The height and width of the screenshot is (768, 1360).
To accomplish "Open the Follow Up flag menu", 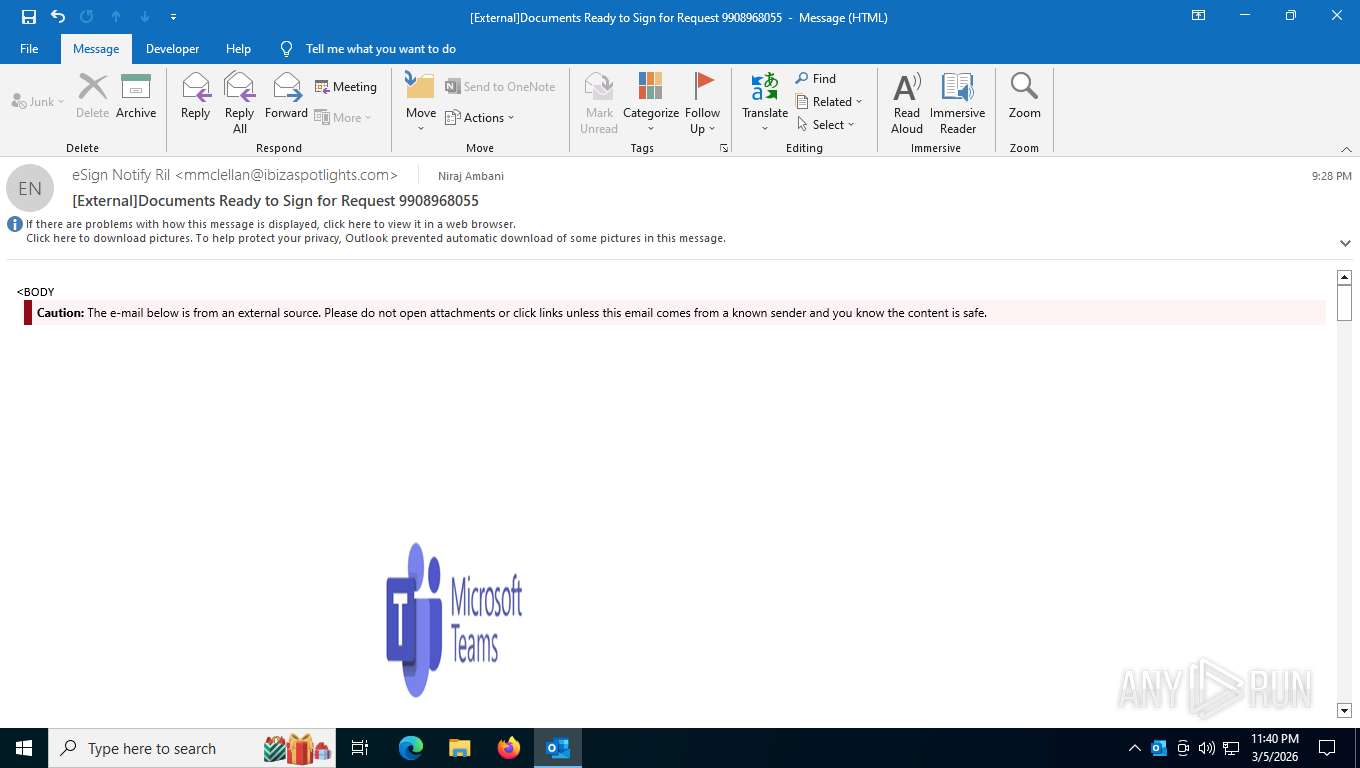I will coord(702,103).
